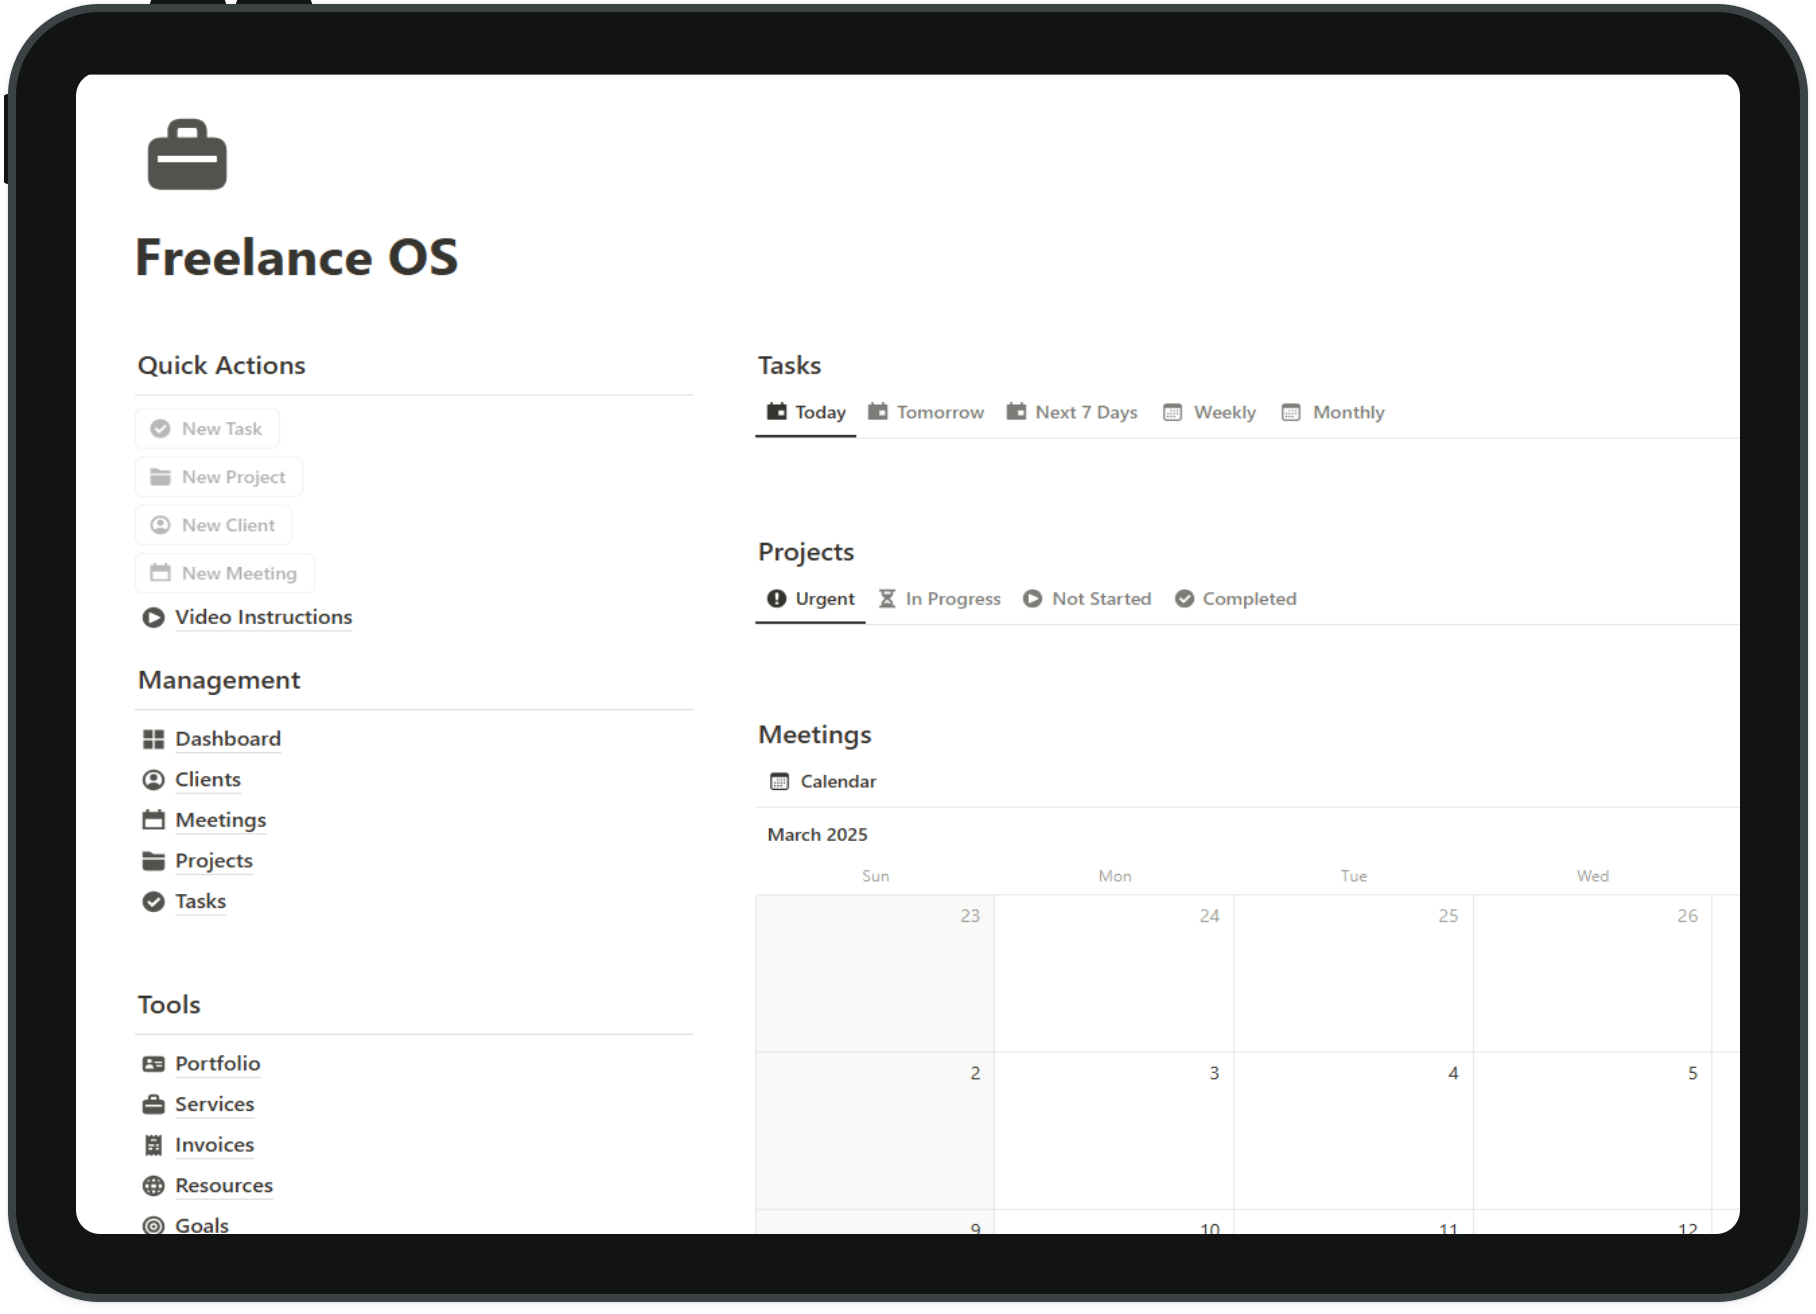Open the Tasks page link
Viewport: 1816px width, 1314px height.
pos(201,902)
